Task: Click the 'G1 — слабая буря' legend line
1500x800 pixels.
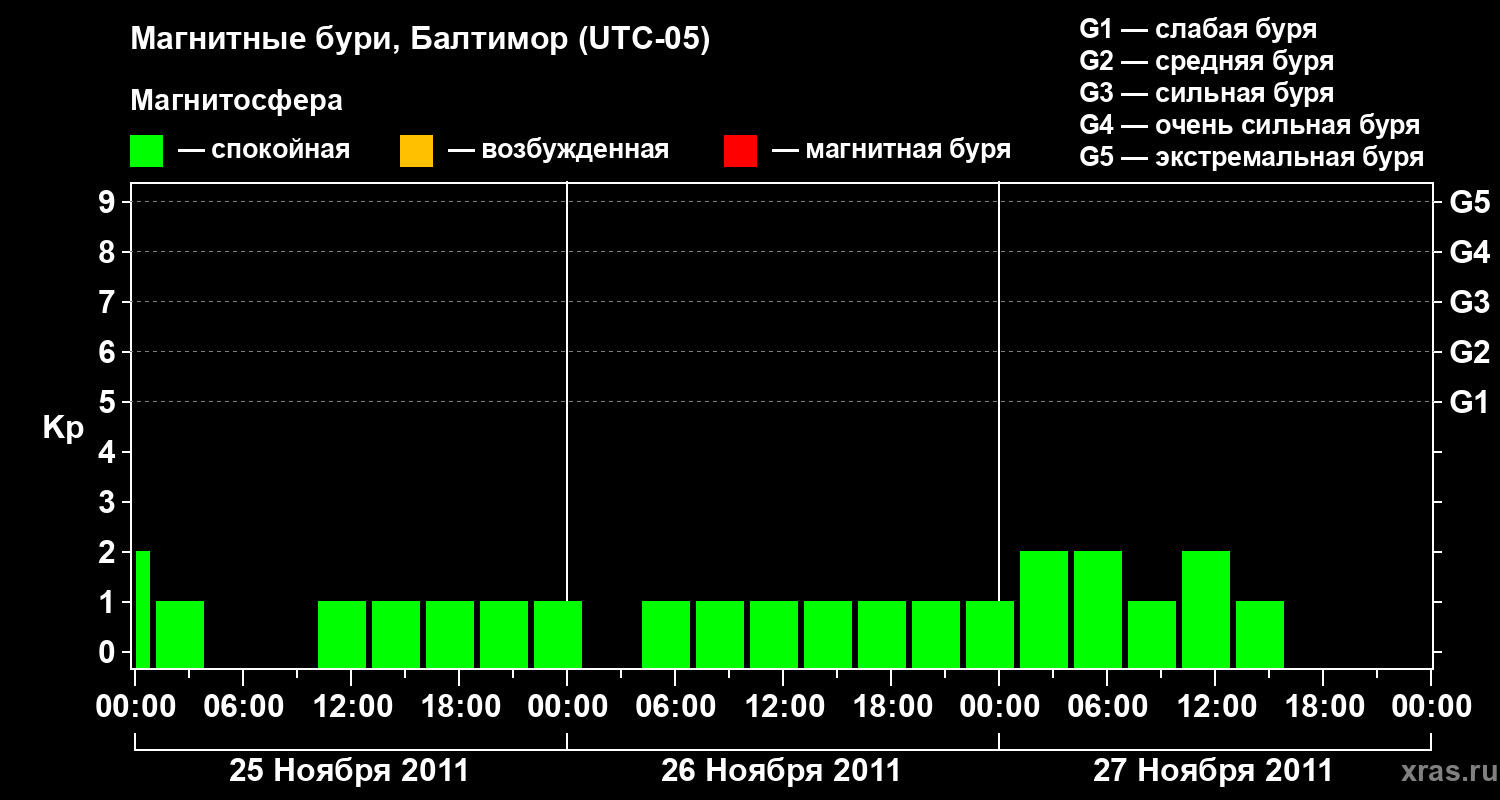Action: tap(1198, 29)
